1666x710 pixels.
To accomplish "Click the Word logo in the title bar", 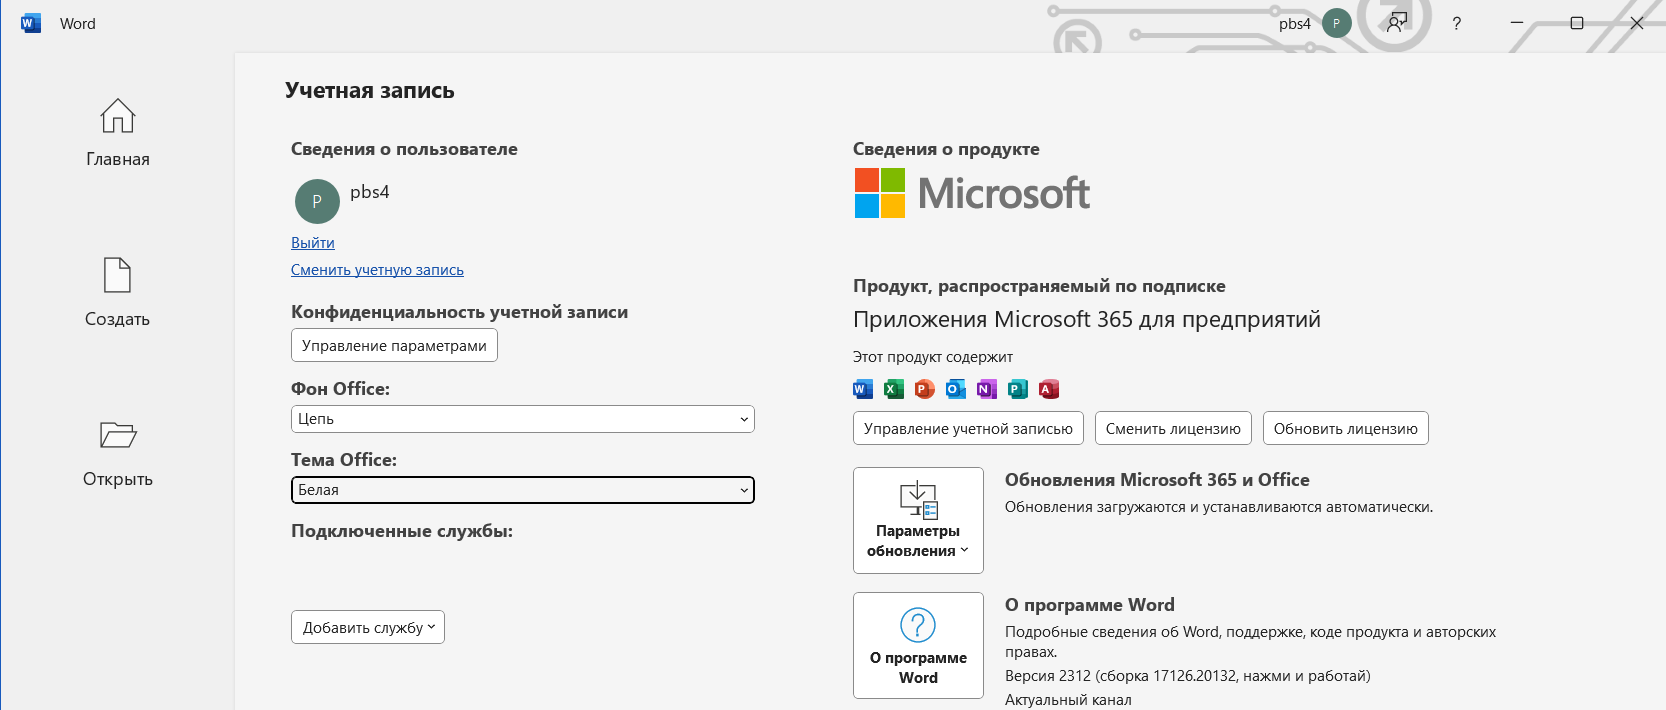I will tap(31, 23).
